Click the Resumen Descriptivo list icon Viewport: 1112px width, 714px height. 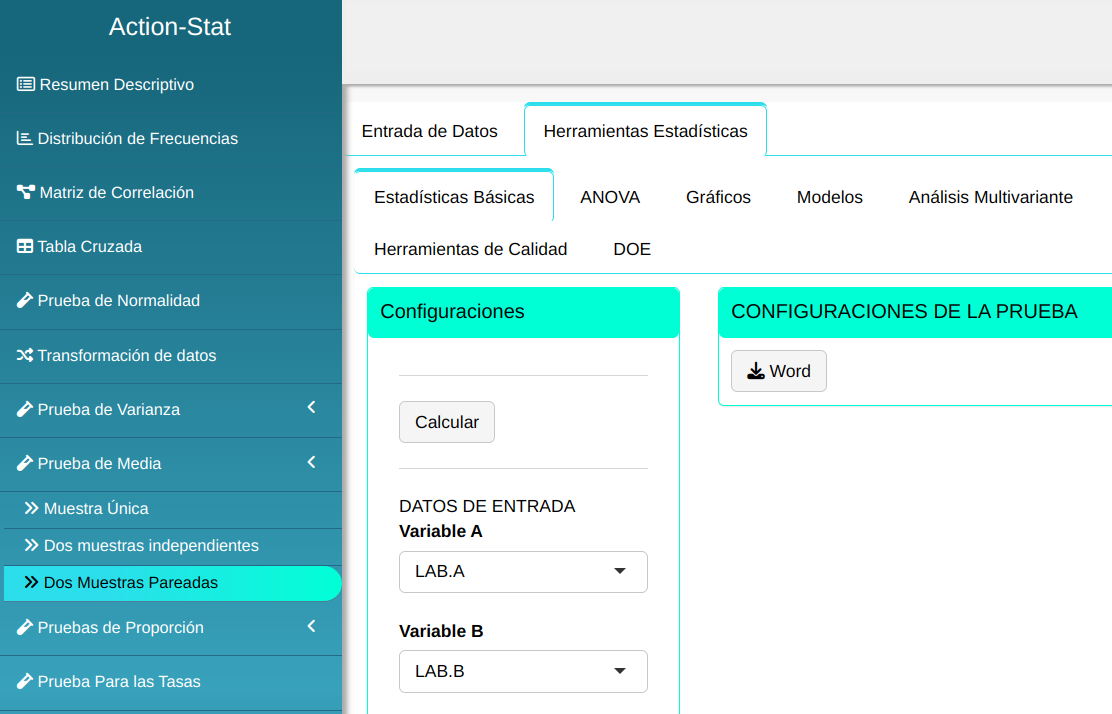click(26, 85)
